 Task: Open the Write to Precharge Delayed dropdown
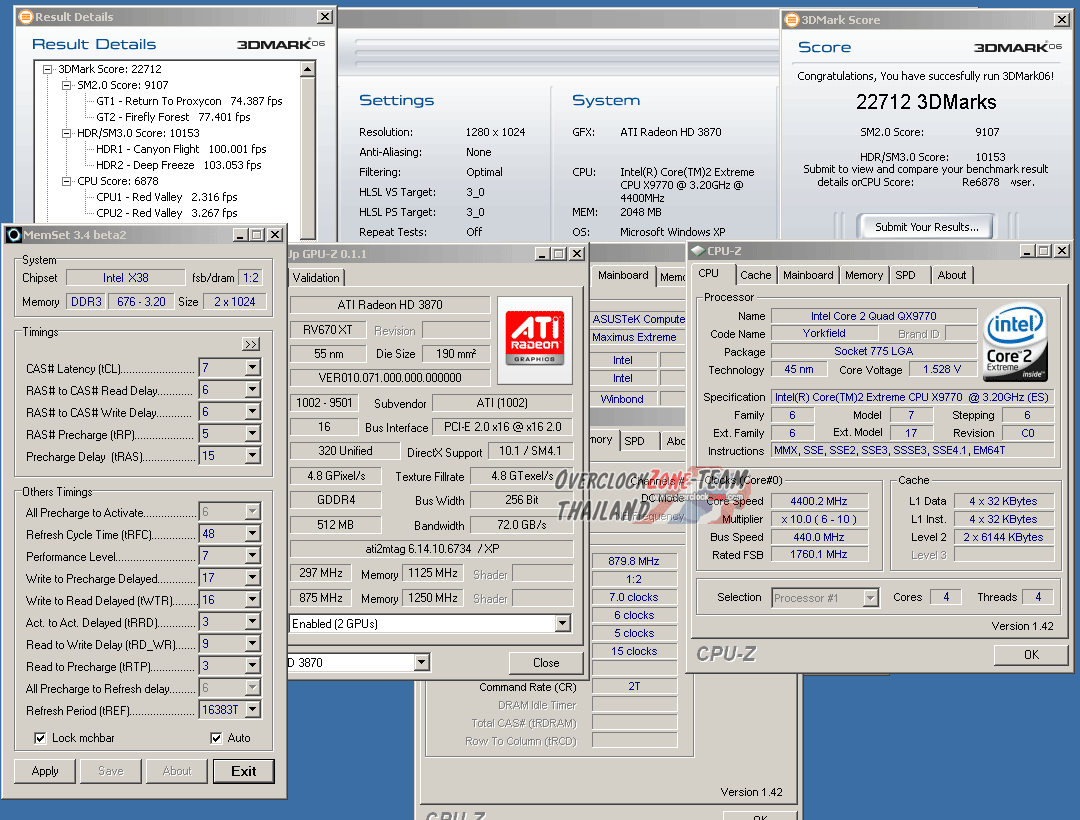pyautogui.click(x=252, y=578)
